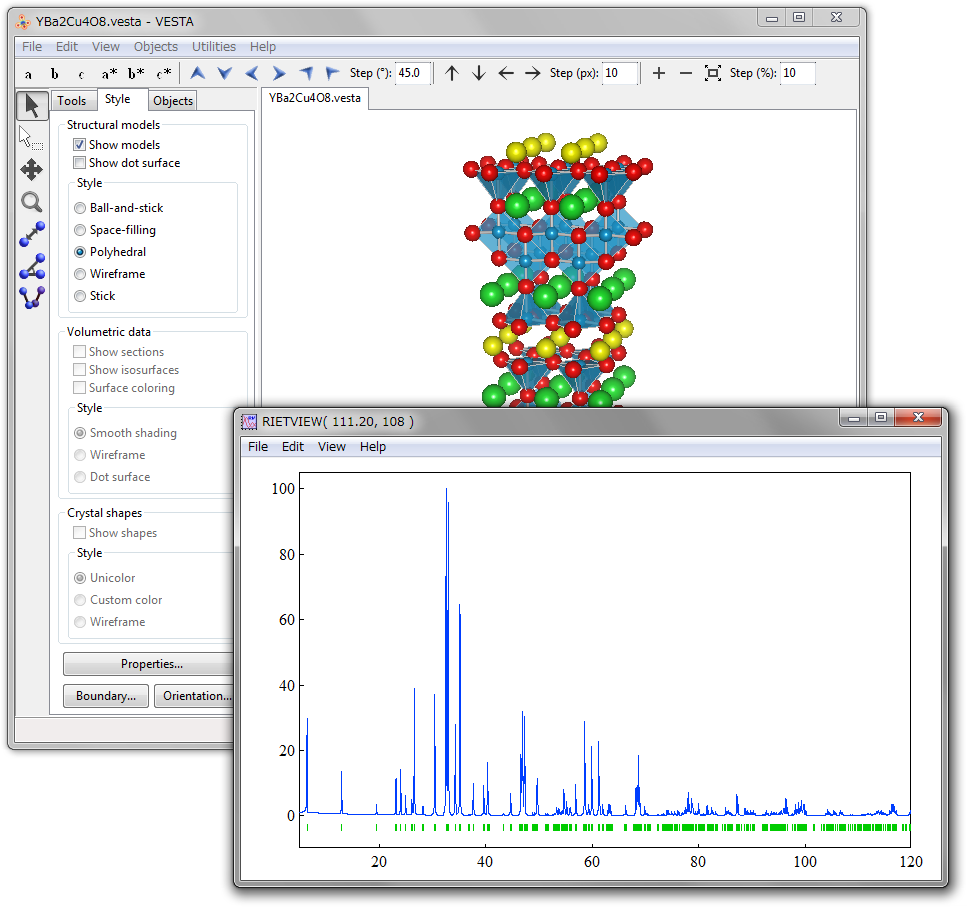Select the Ball-and-stick style
This screenshot has width=967, height=907.
click(x=80, y=208)
